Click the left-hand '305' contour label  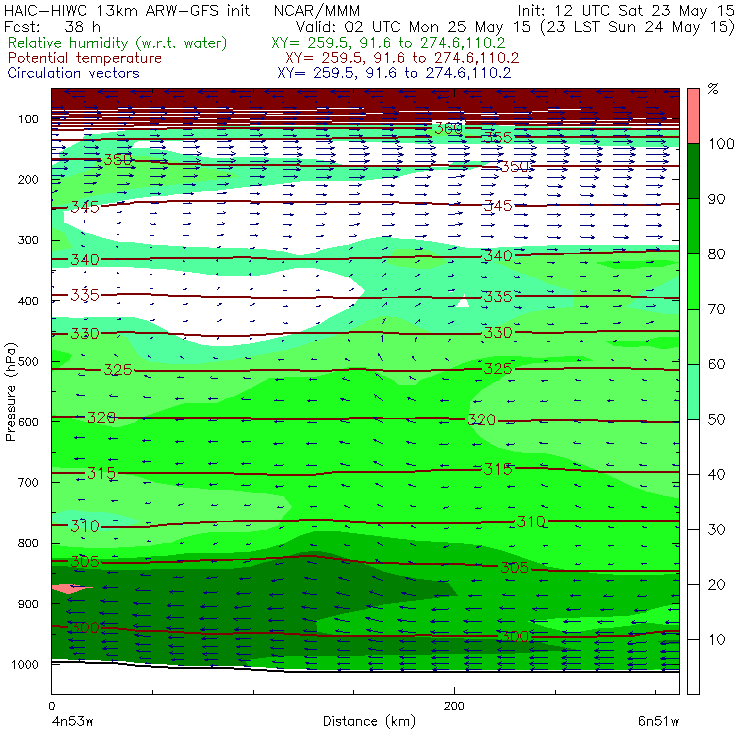point(85,562)
